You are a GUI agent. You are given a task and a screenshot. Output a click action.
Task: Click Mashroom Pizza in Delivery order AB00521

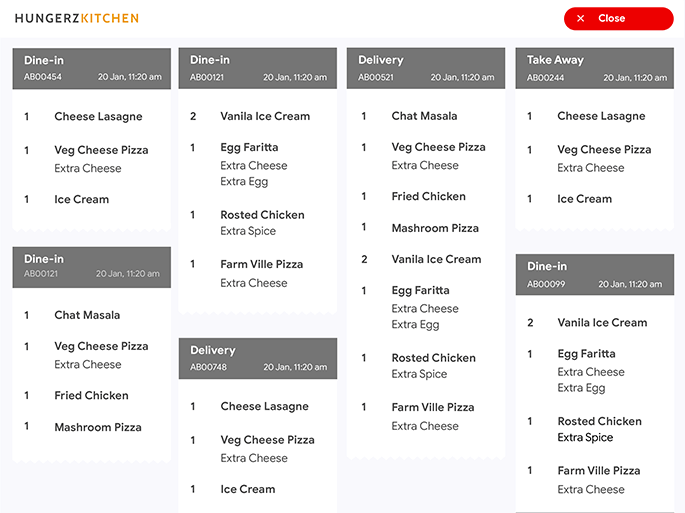coord(435,228)
